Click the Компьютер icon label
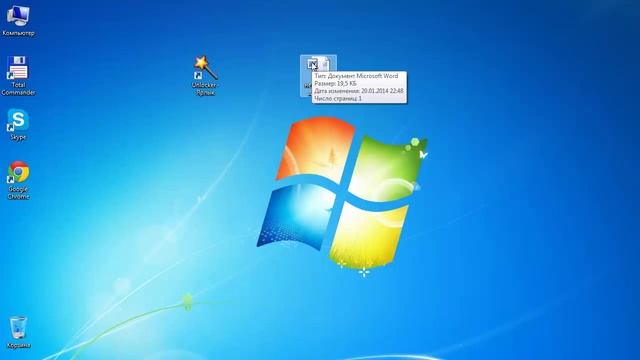 click(x=18, y=33)
